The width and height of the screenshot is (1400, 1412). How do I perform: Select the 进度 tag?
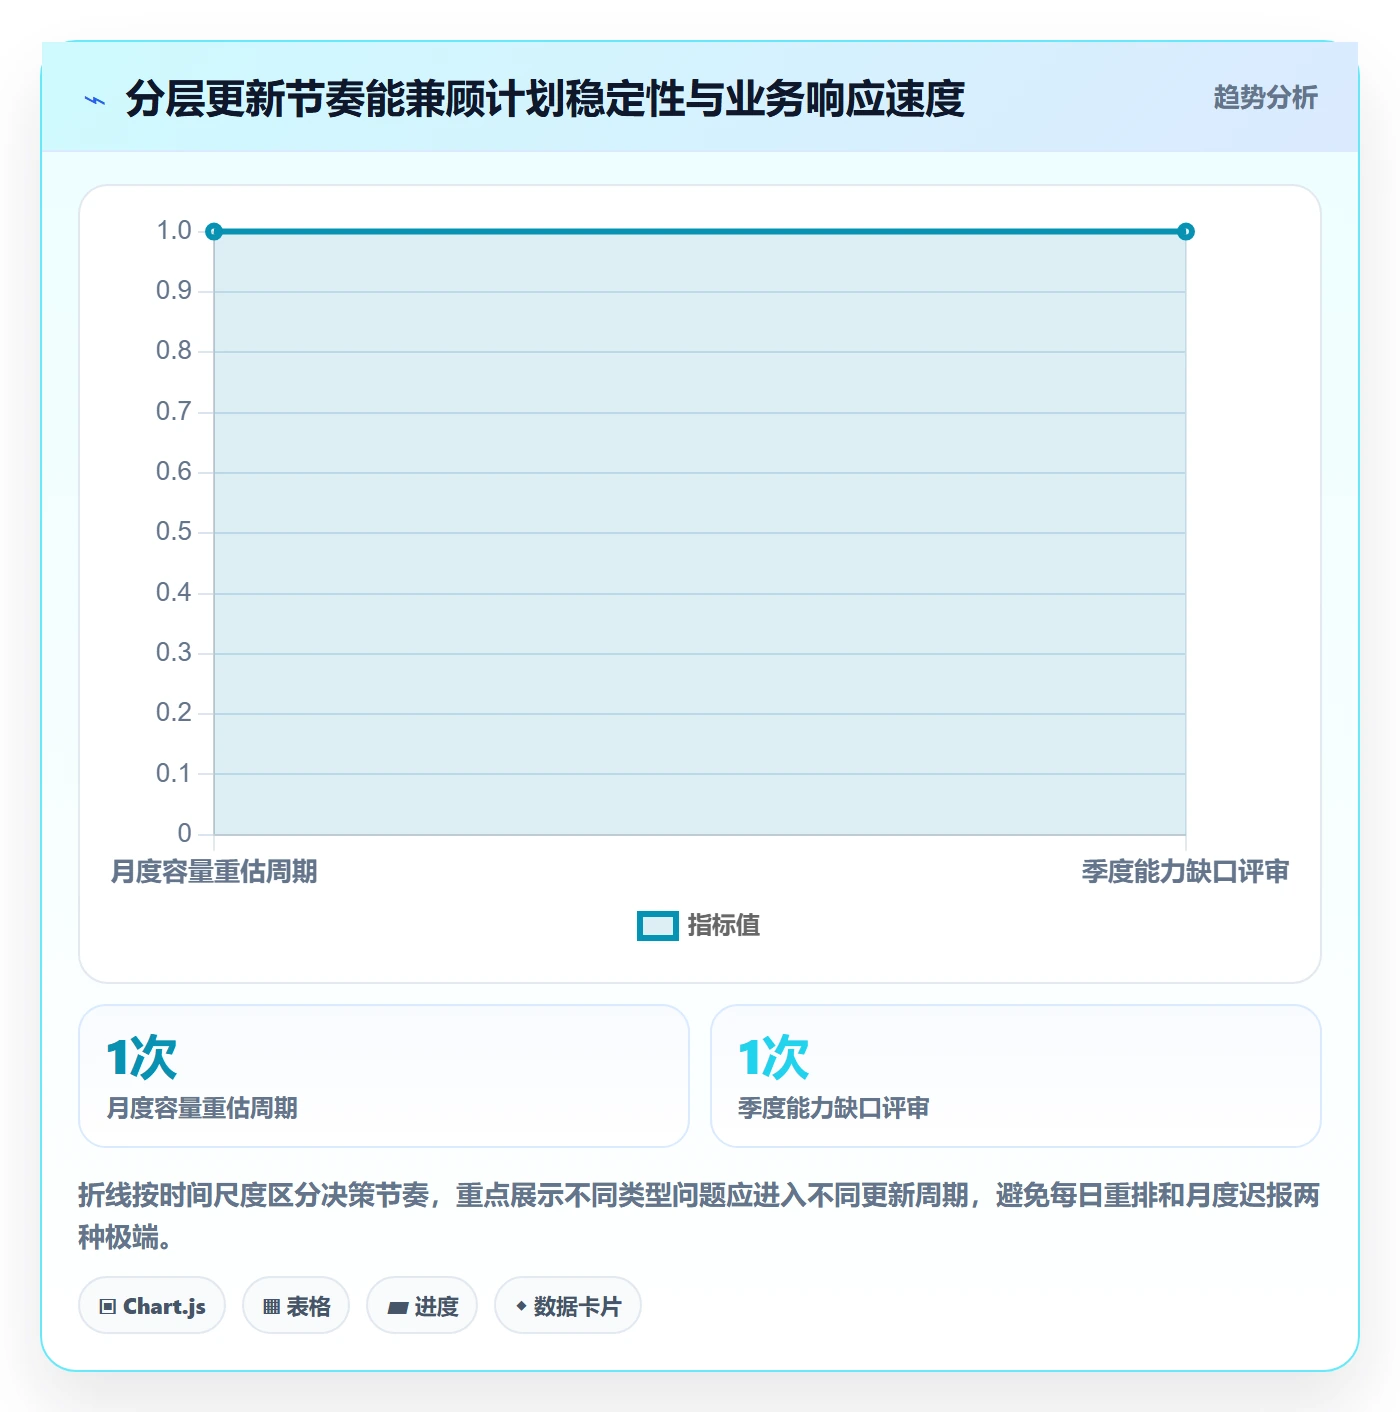[x=422, y=1305]
